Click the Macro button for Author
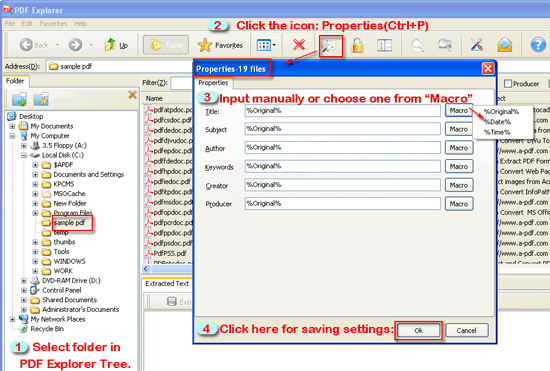 pos(459,148)
